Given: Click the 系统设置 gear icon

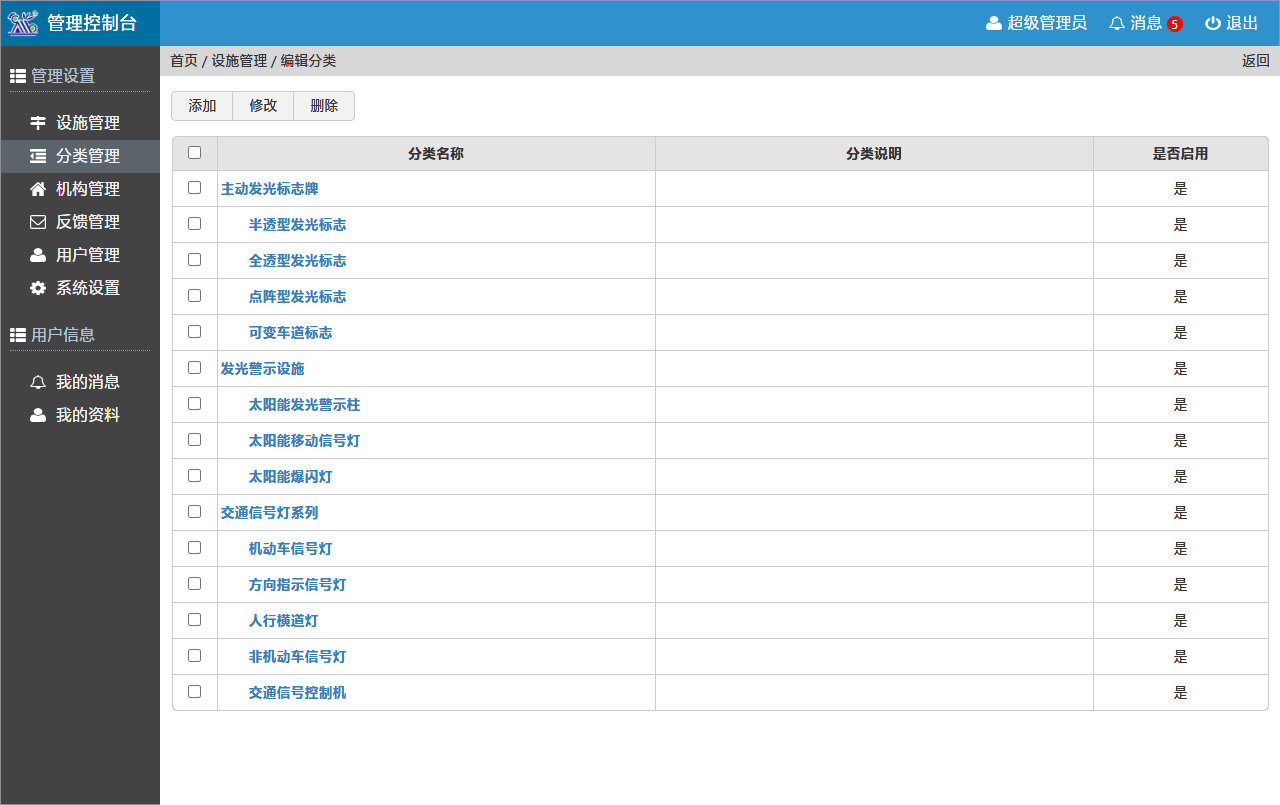Looking at the screenshot, I should tap(38, 288).
